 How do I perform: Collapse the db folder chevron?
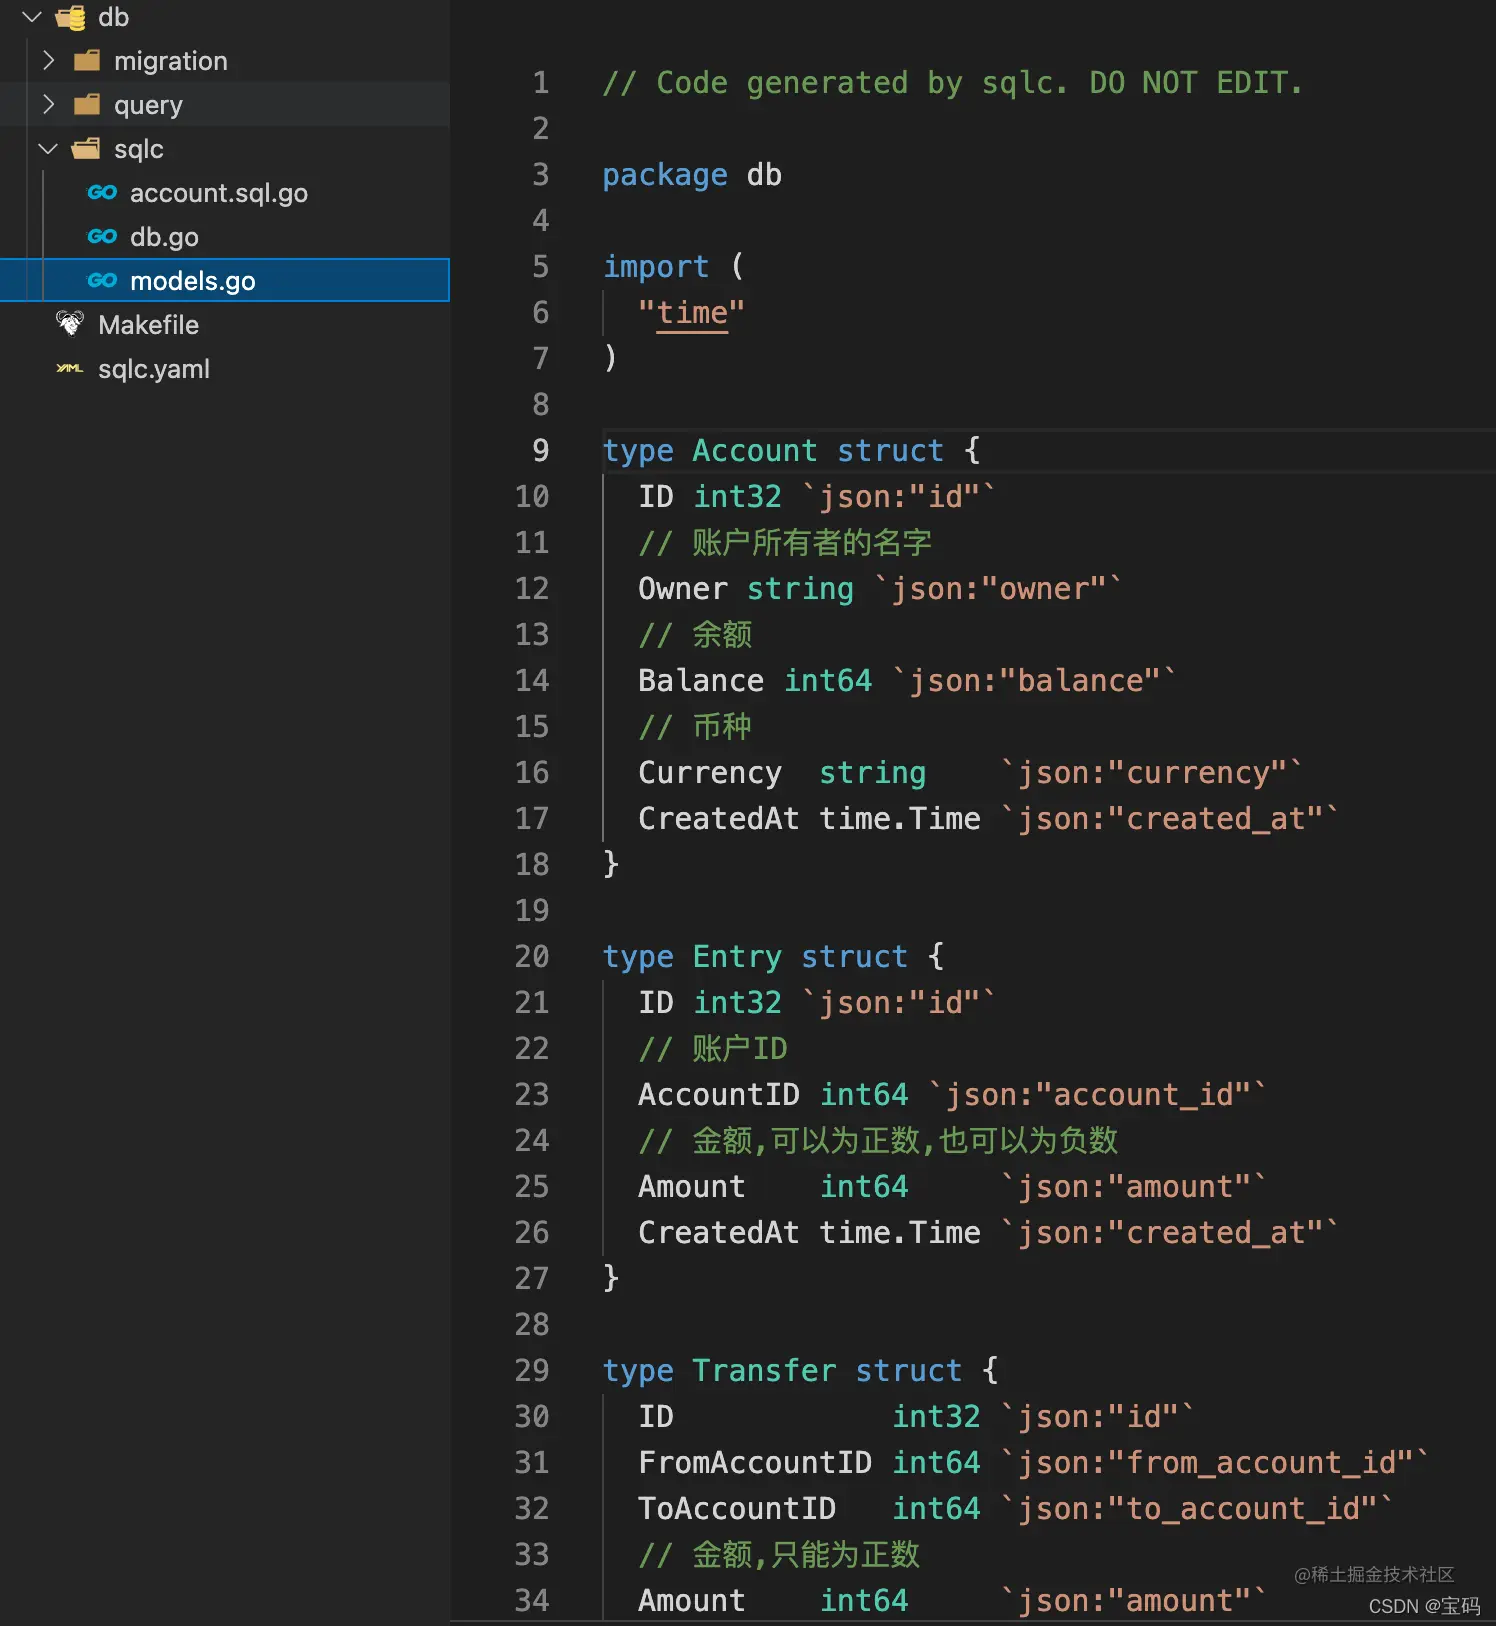coord(32,17)
